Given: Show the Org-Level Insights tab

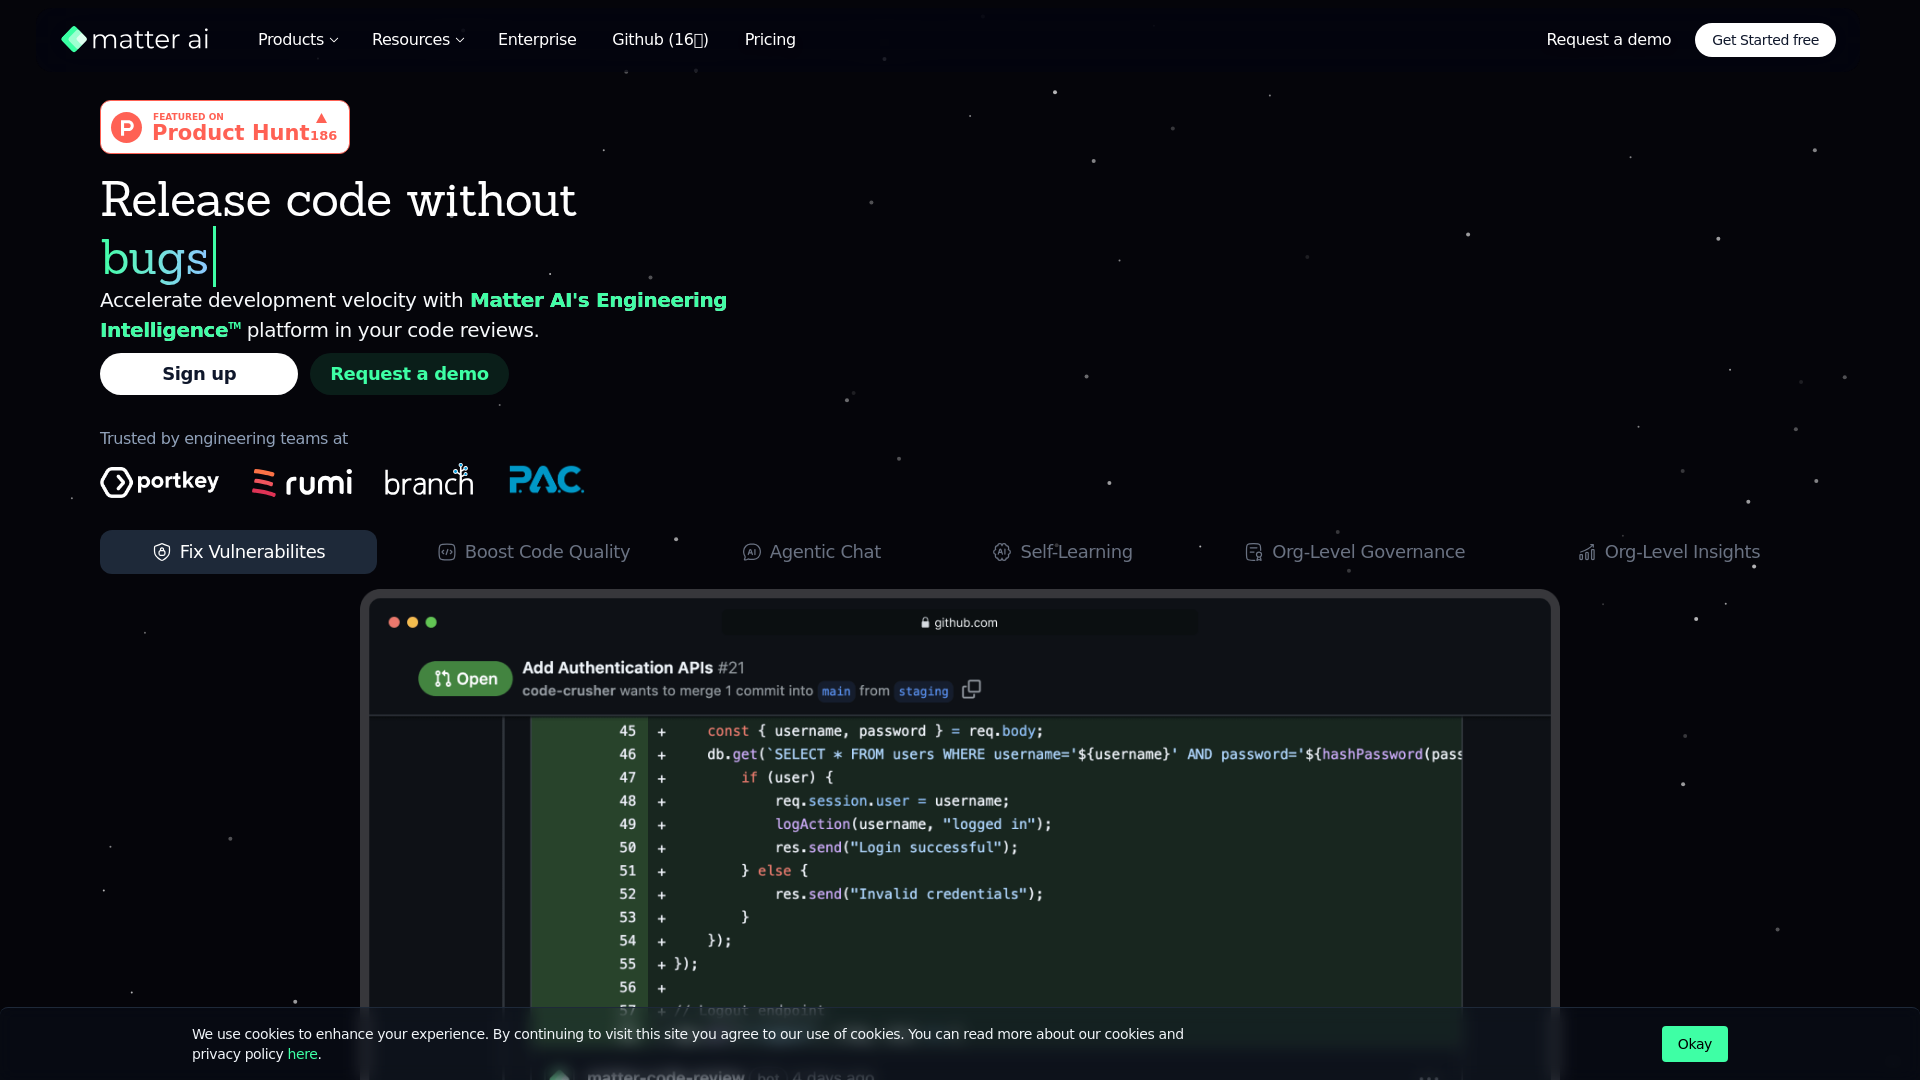Looking at the screenshot, I should click(1669, 552).
